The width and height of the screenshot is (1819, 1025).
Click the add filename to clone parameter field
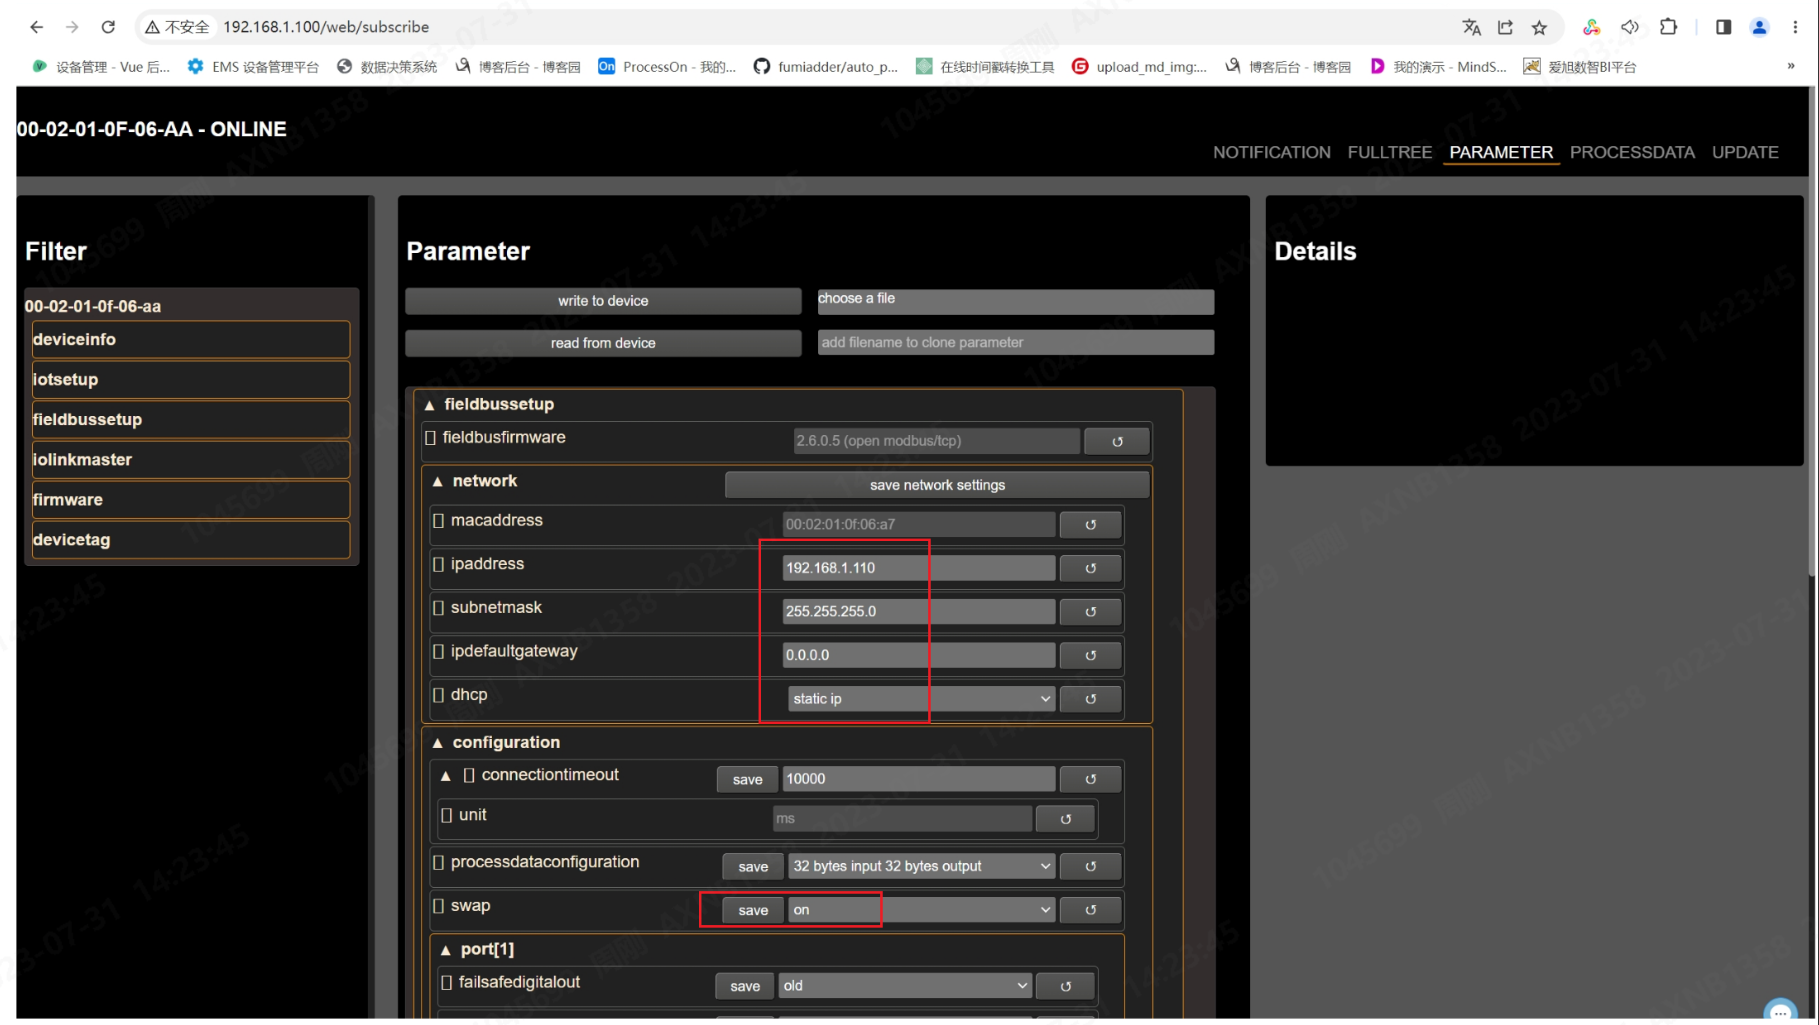(x=1016, y=342)
